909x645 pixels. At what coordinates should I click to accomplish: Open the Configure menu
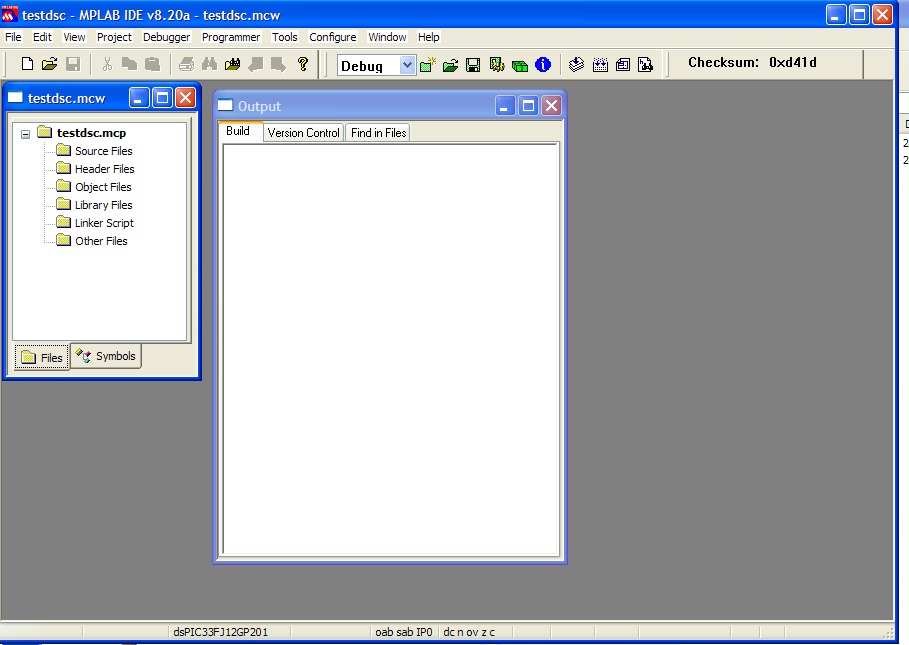(x=332, y=37)
